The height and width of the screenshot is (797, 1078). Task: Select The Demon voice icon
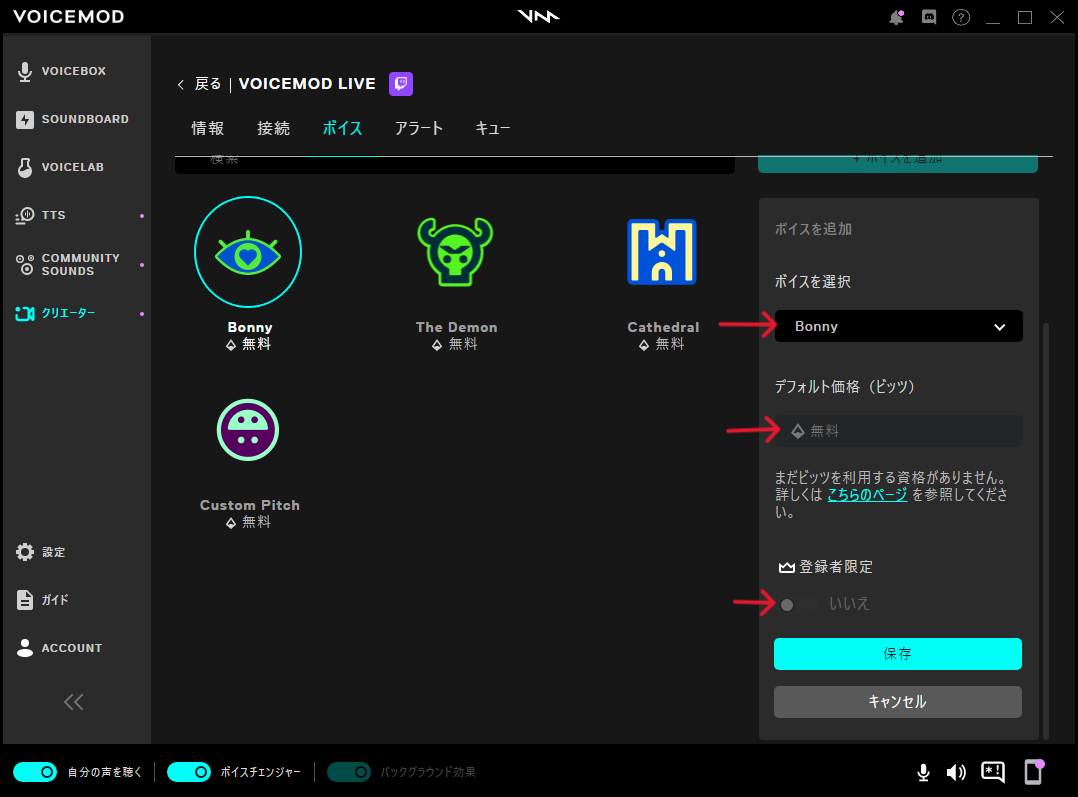(x=455, y=252)
